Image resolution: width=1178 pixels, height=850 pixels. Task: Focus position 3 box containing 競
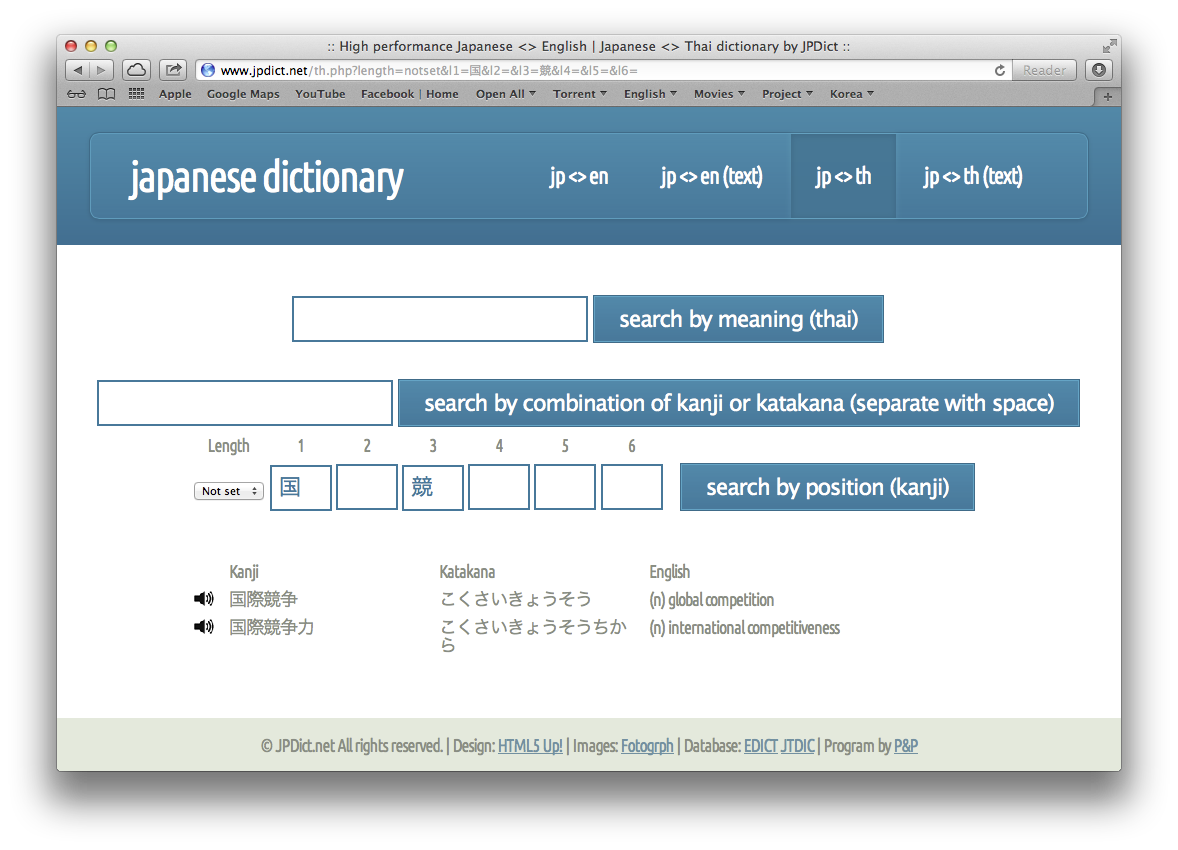click(x=433, y=487)
